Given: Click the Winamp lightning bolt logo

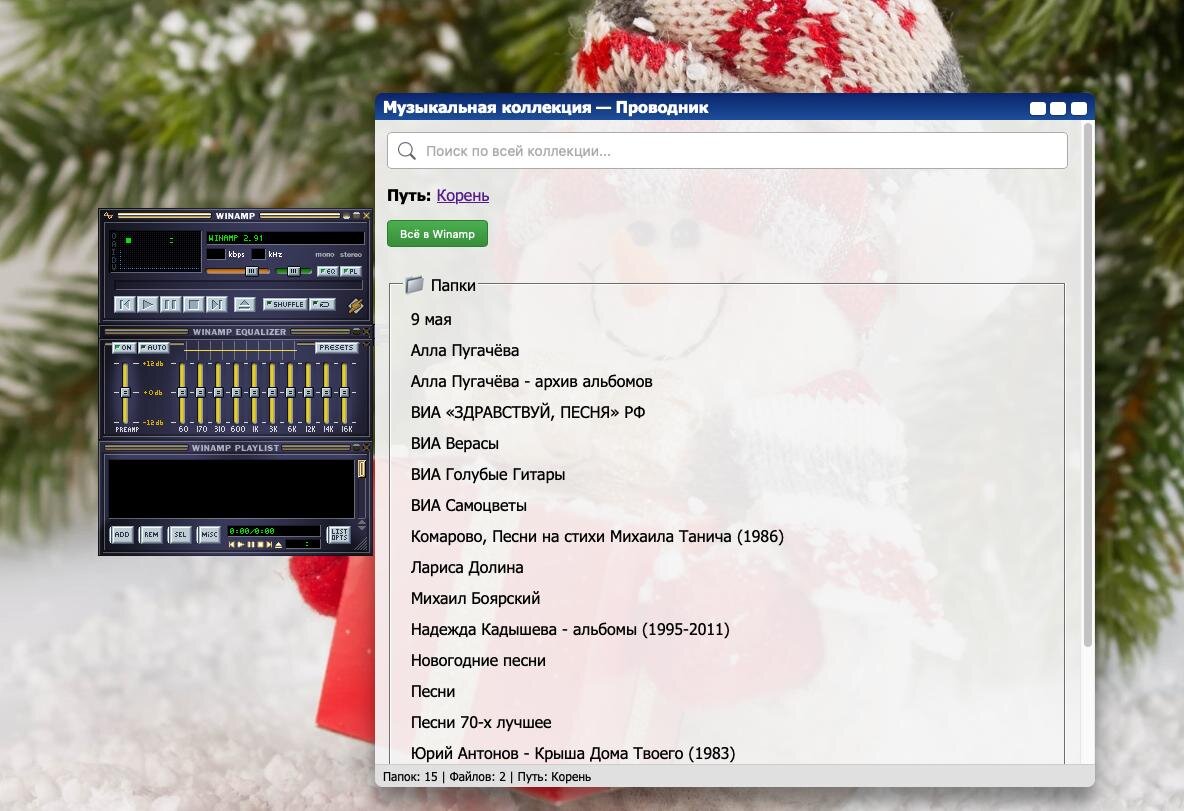Looking at the screenshot, I should (355, 305).
